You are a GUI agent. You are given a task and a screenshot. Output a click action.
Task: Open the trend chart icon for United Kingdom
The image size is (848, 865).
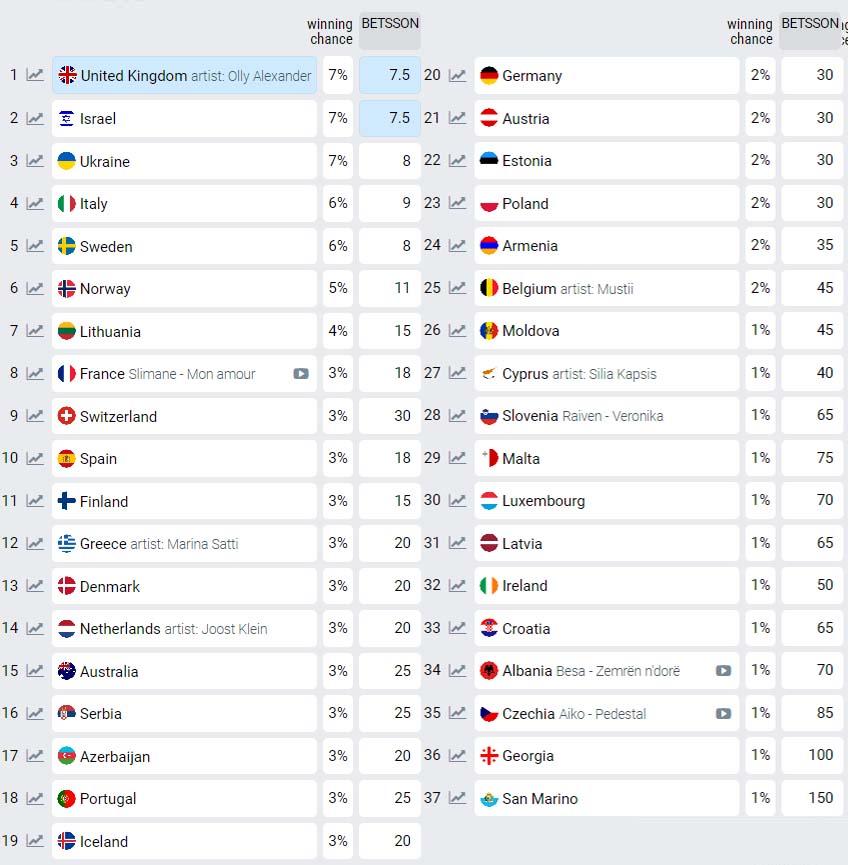(x=35, y=74)
